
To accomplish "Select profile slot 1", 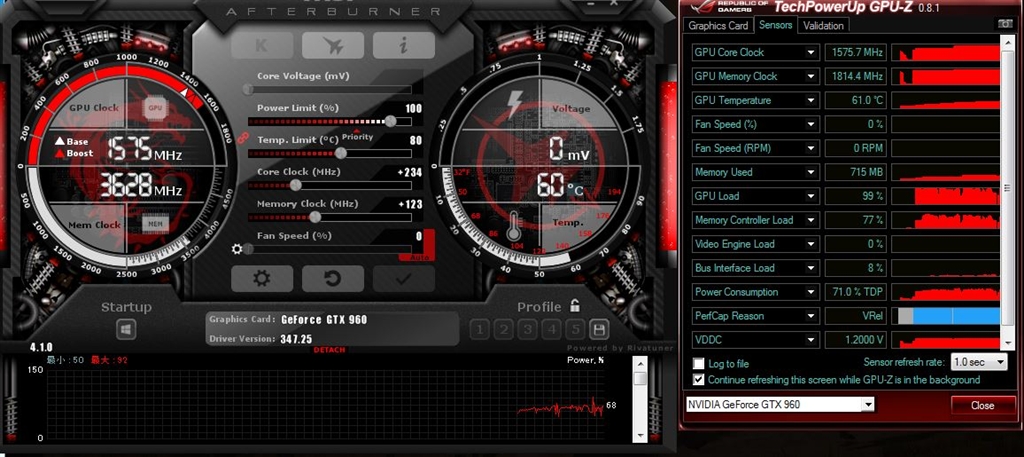I will (479, 330).
